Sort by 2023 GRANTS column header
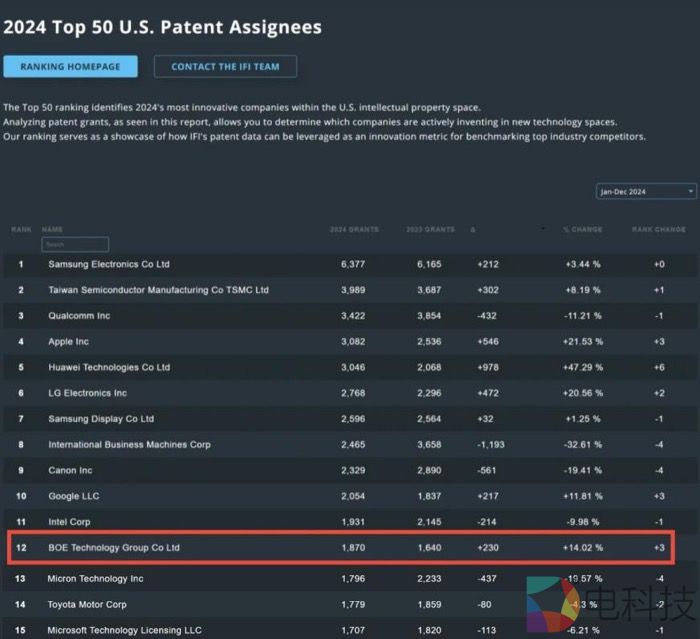This screenshot has width=700, height=639. click(x=430, y=230)
